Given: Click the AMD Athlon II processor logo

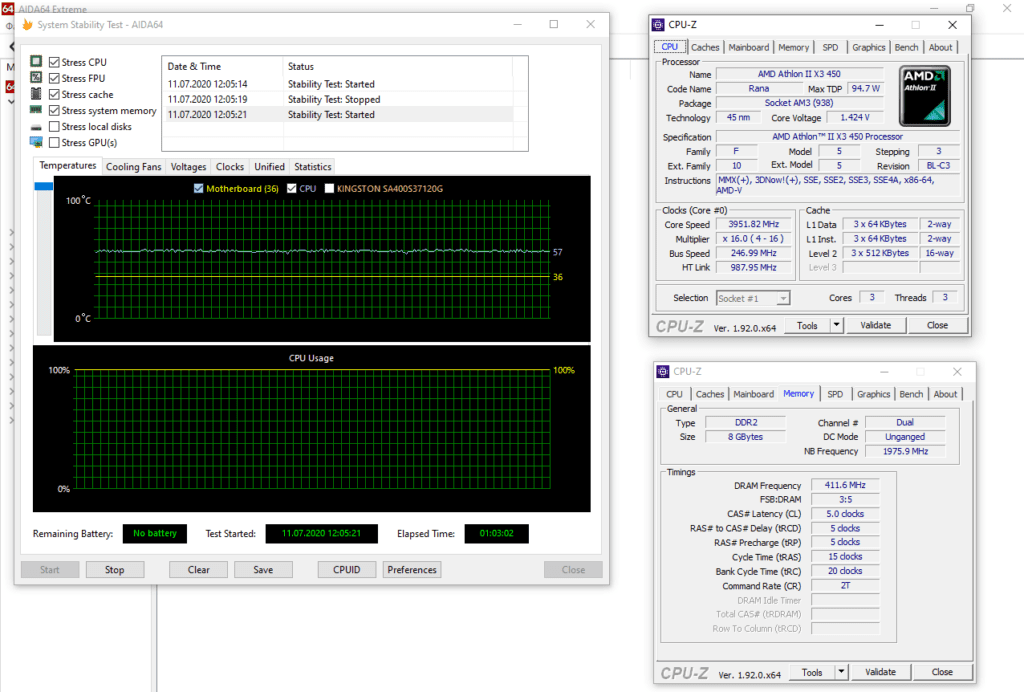Looking at the screenshot, I should pyautogui.click(x=924, y=95).
